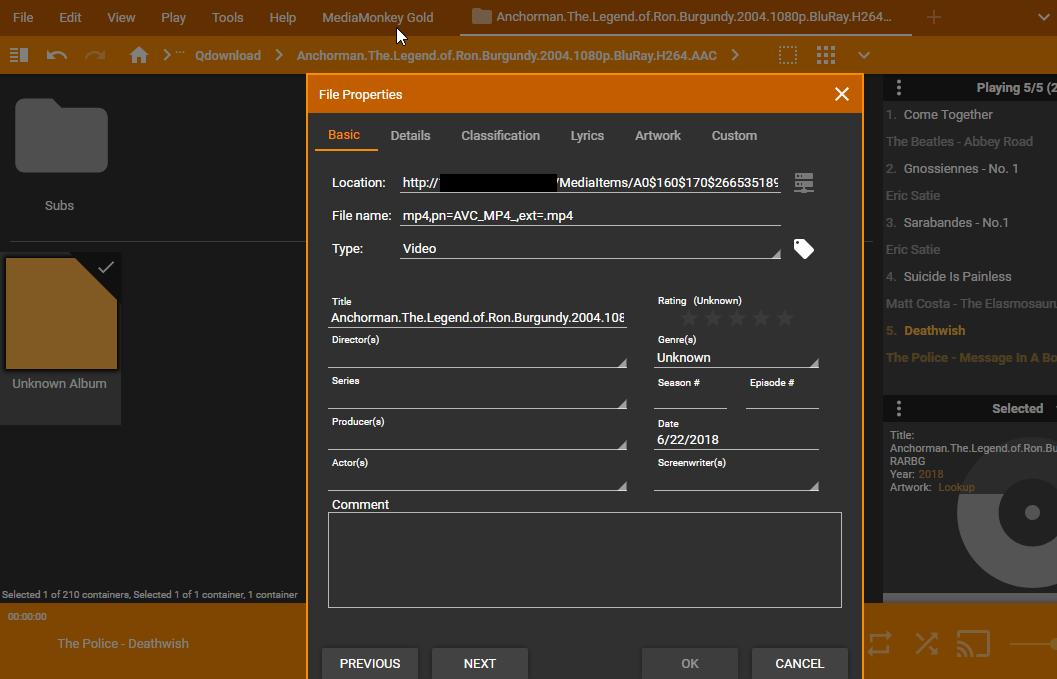Click the cast to device icon

tap(973, 643)
